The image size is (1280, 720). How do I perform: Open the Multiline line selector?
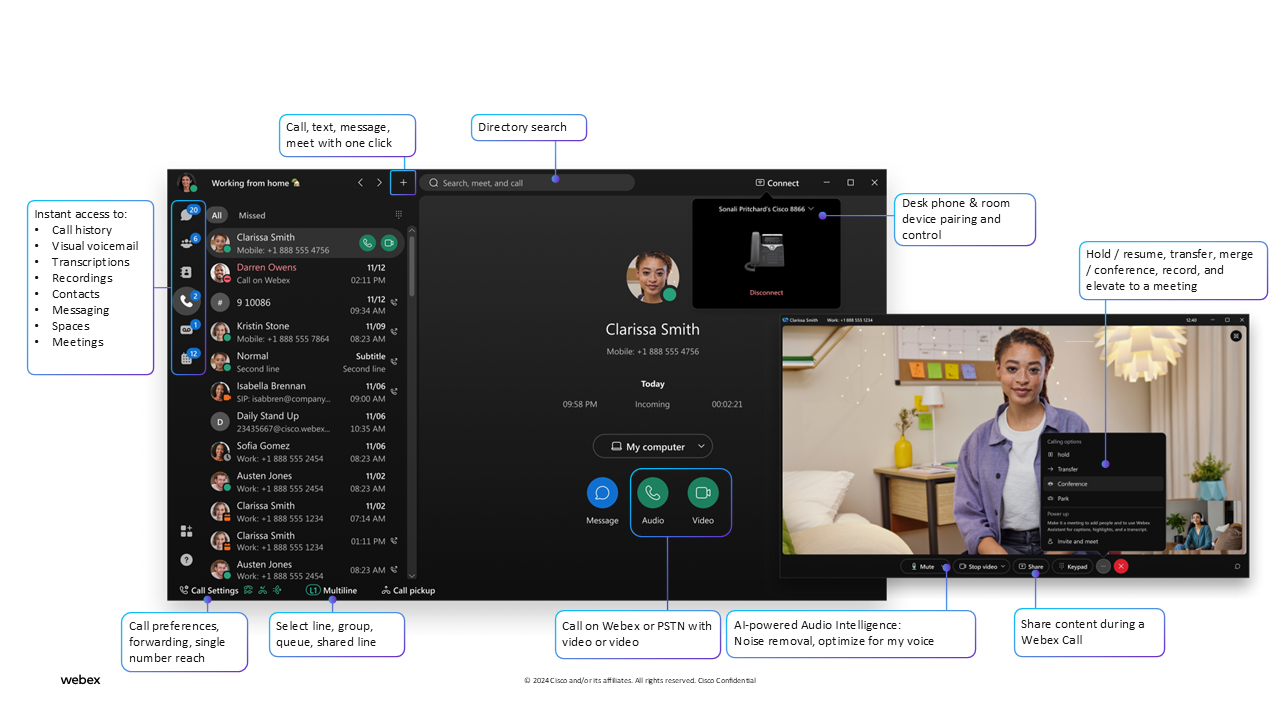[331, 590]
